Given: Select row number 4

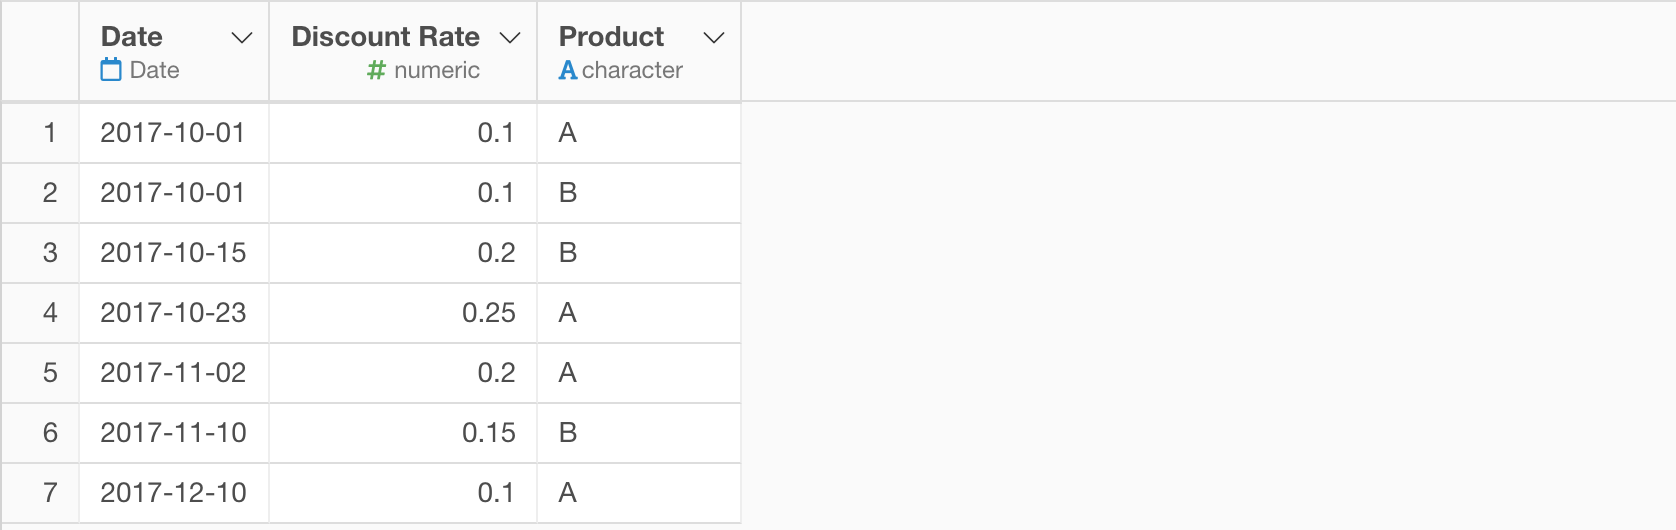Looking at the screenshot, I should point(50,313).
